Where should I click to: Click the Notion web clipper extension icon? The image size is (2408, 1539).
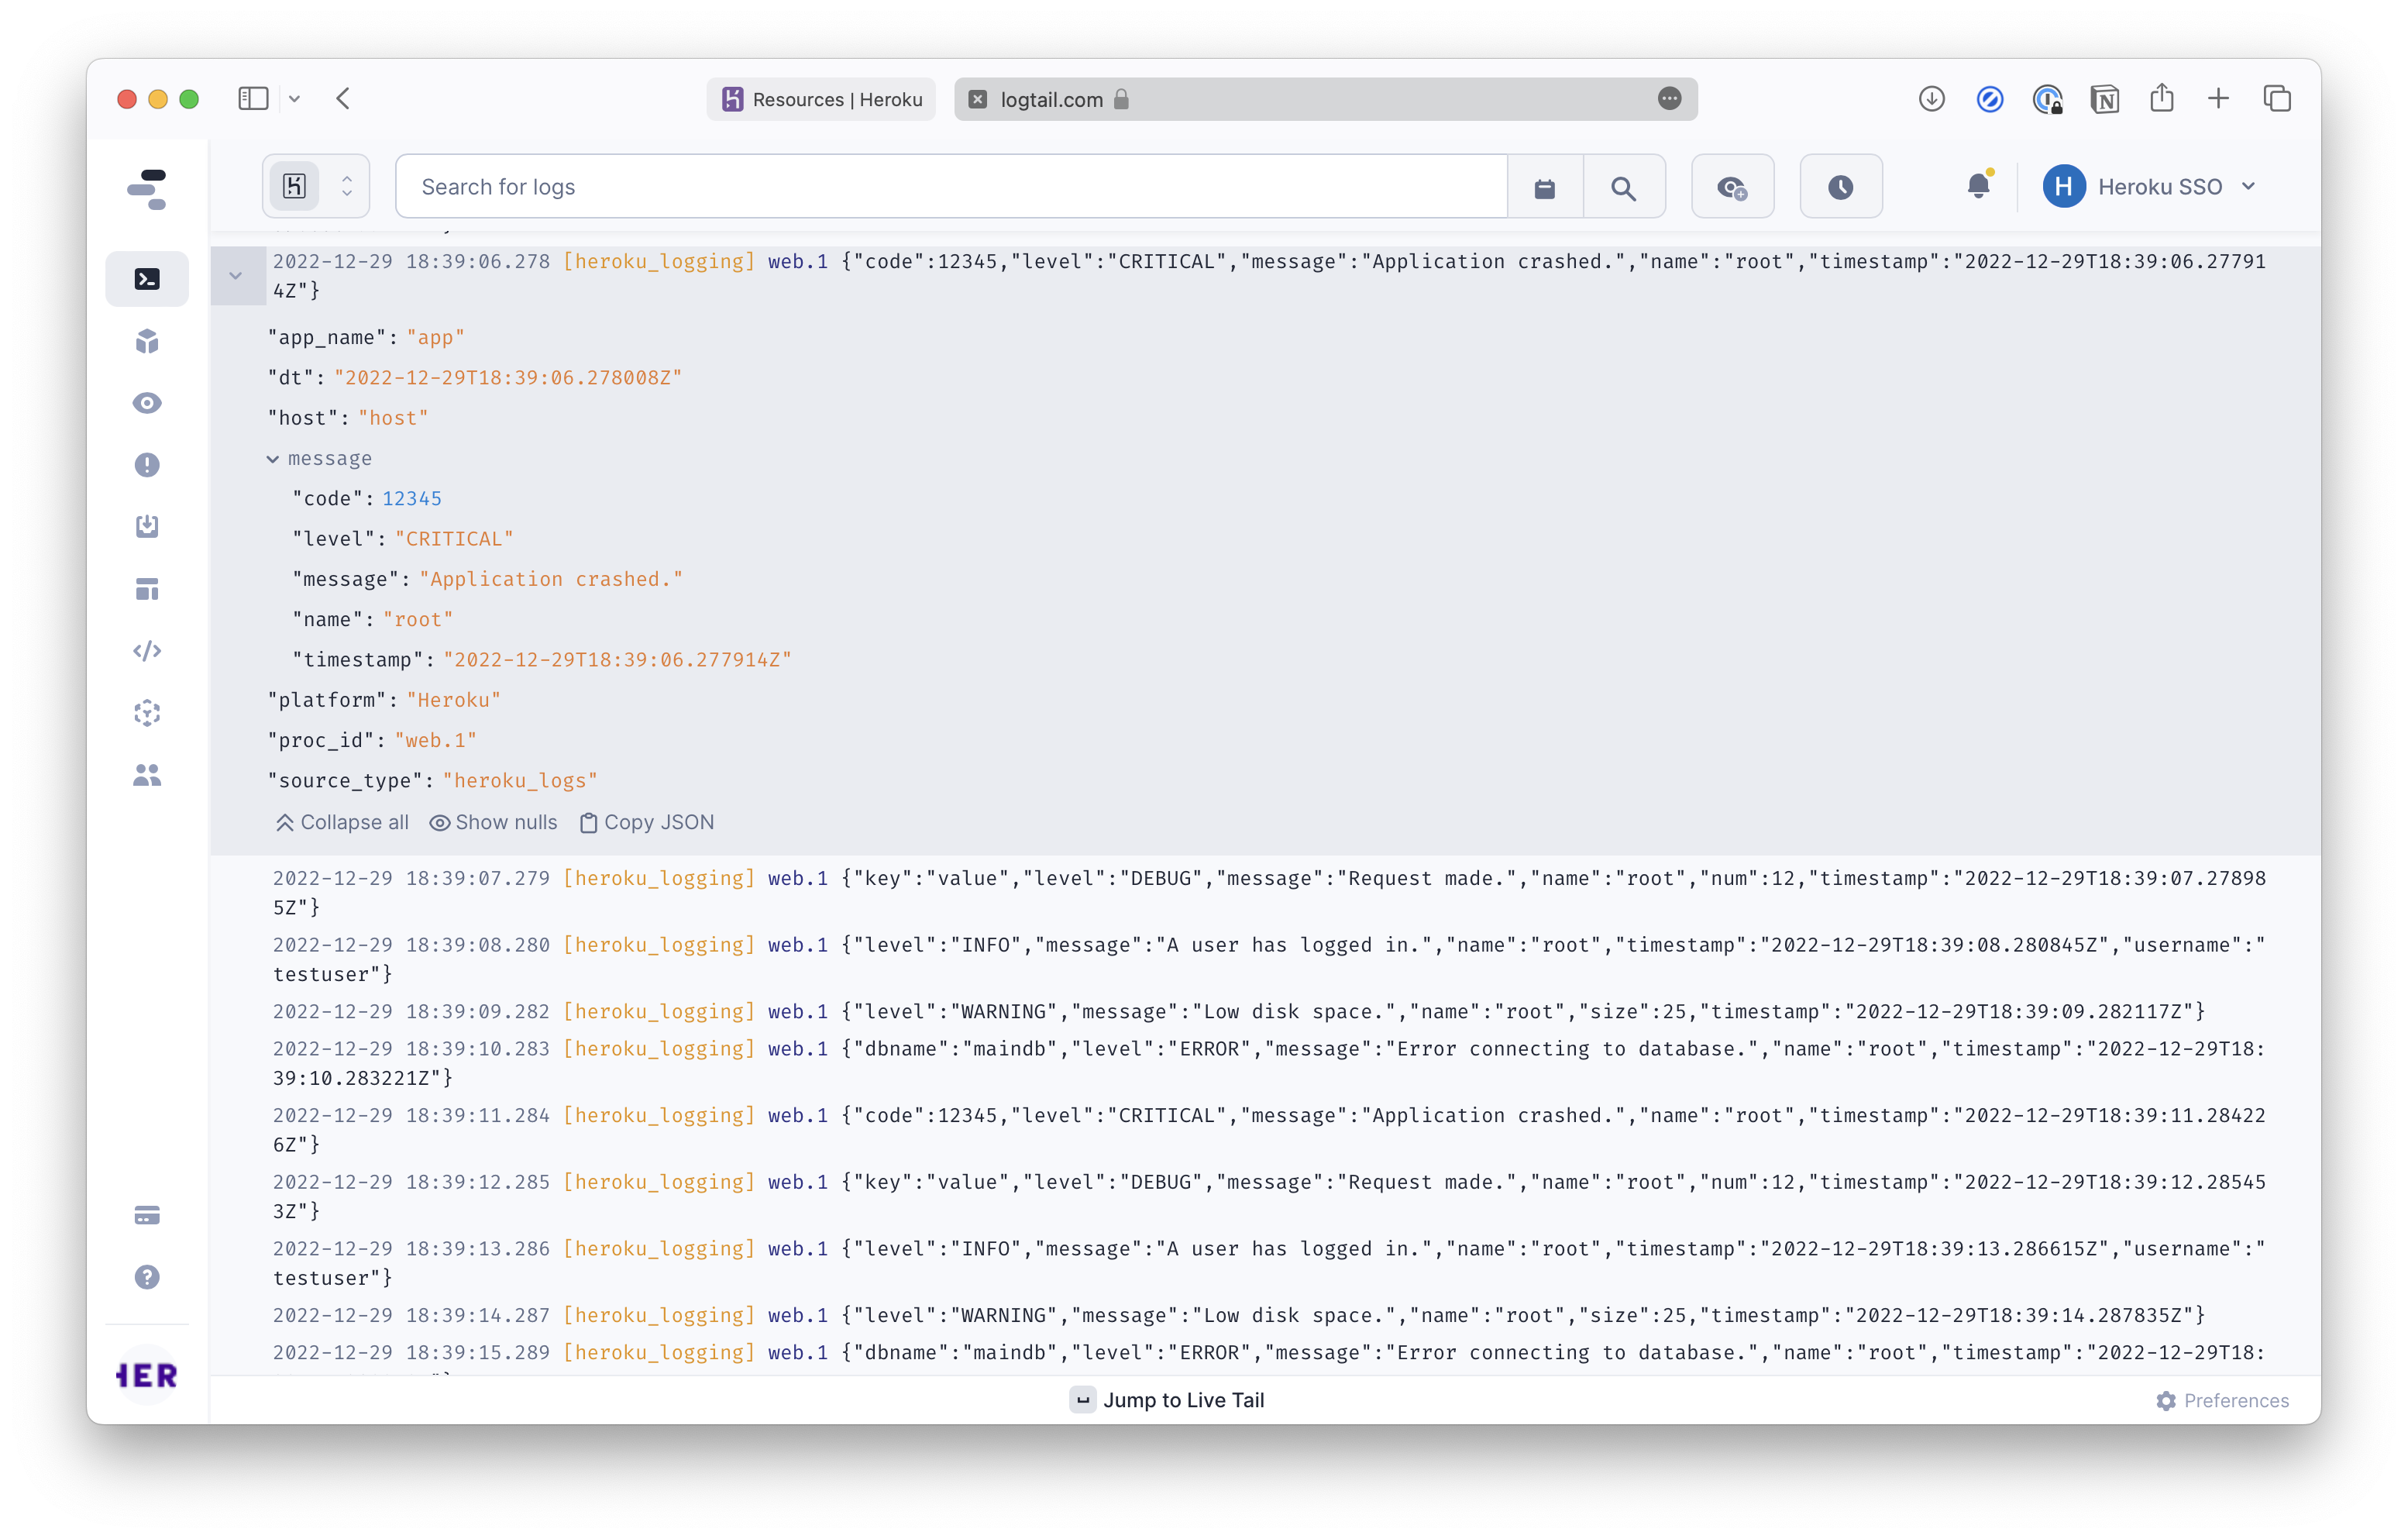click(2104, 99)
